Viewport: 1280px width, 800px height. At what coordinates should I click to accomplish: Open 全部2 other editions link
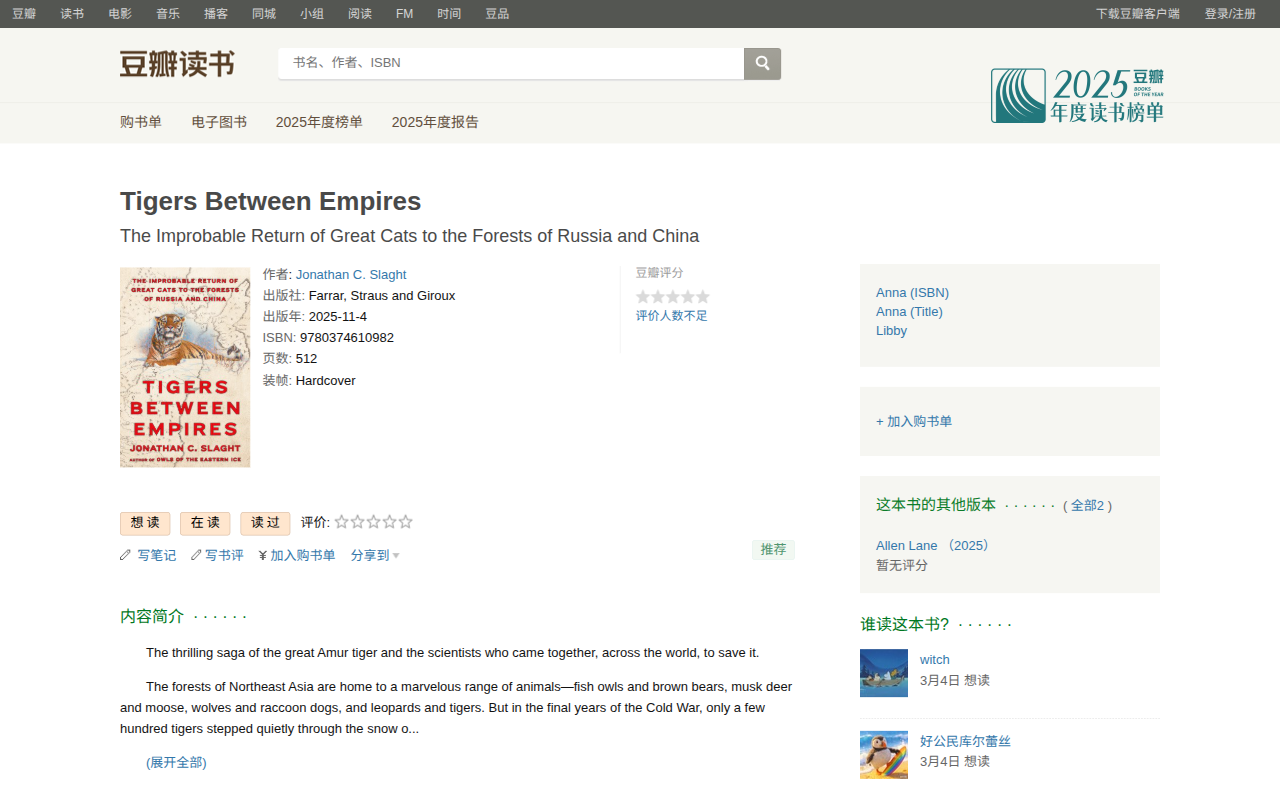point(1087,506)
